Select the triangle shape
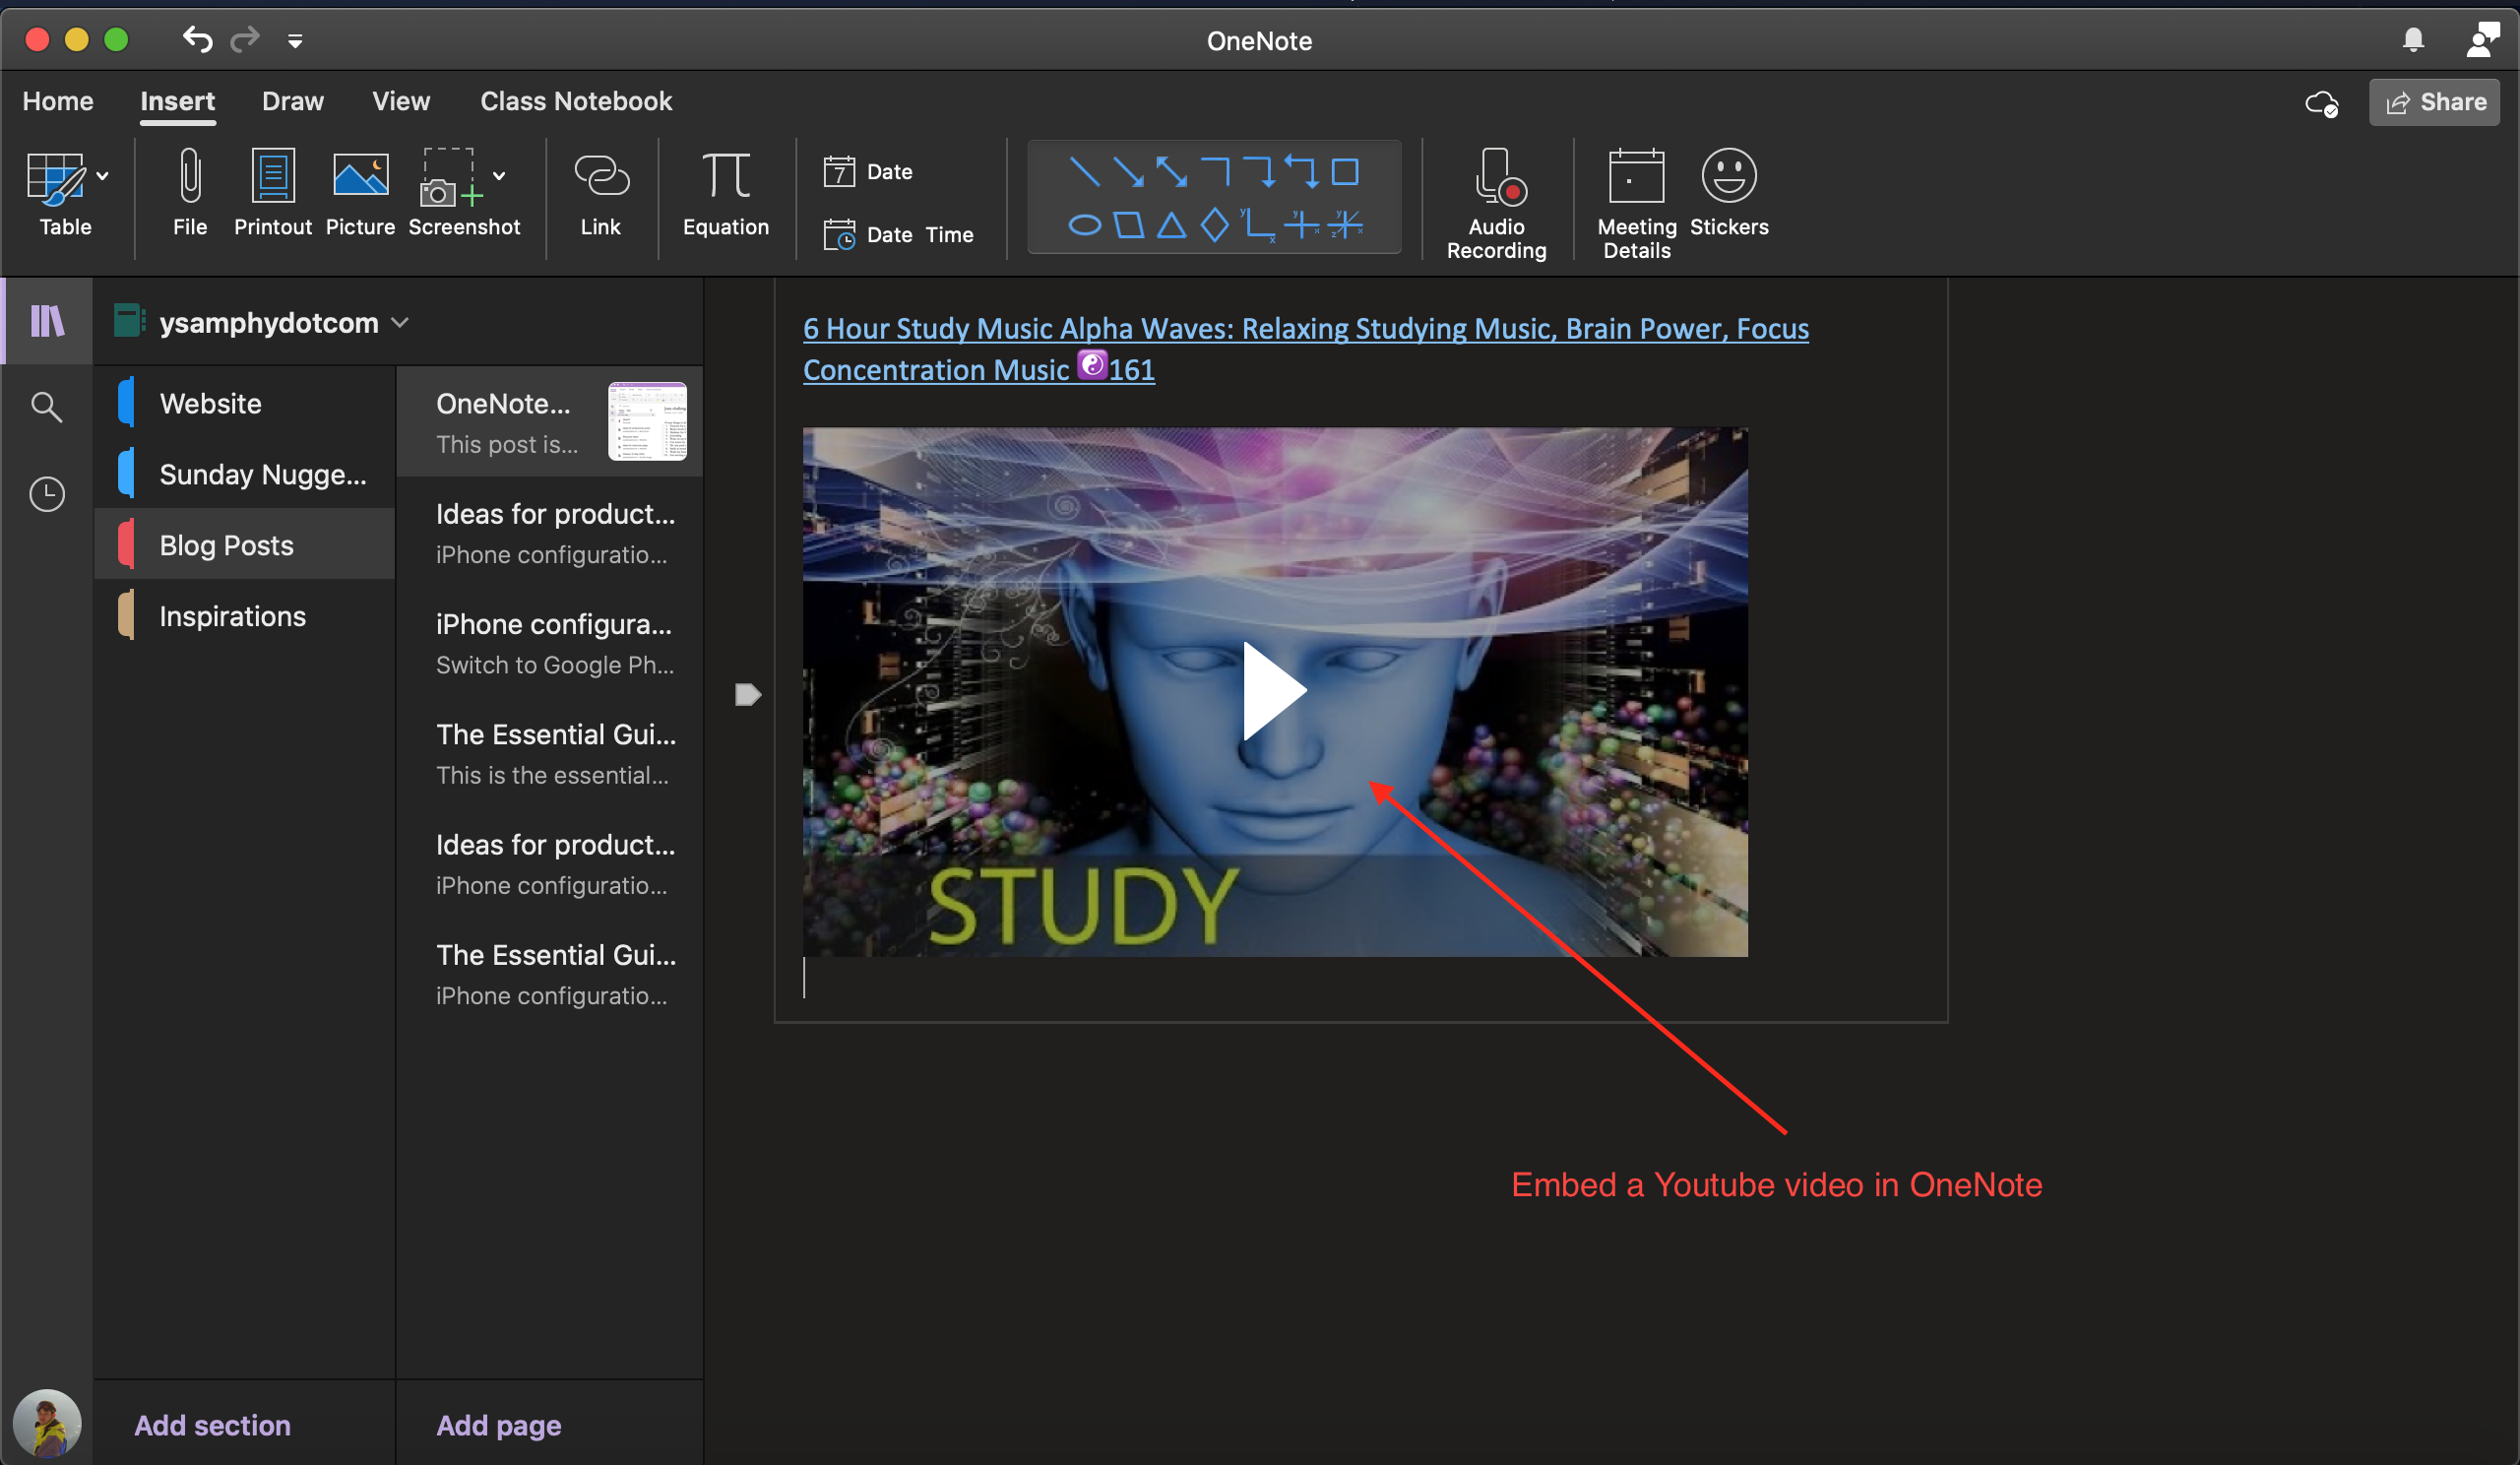Image resolution: width=2520 pixels, height=1465 pixels. click(1171, 225)
